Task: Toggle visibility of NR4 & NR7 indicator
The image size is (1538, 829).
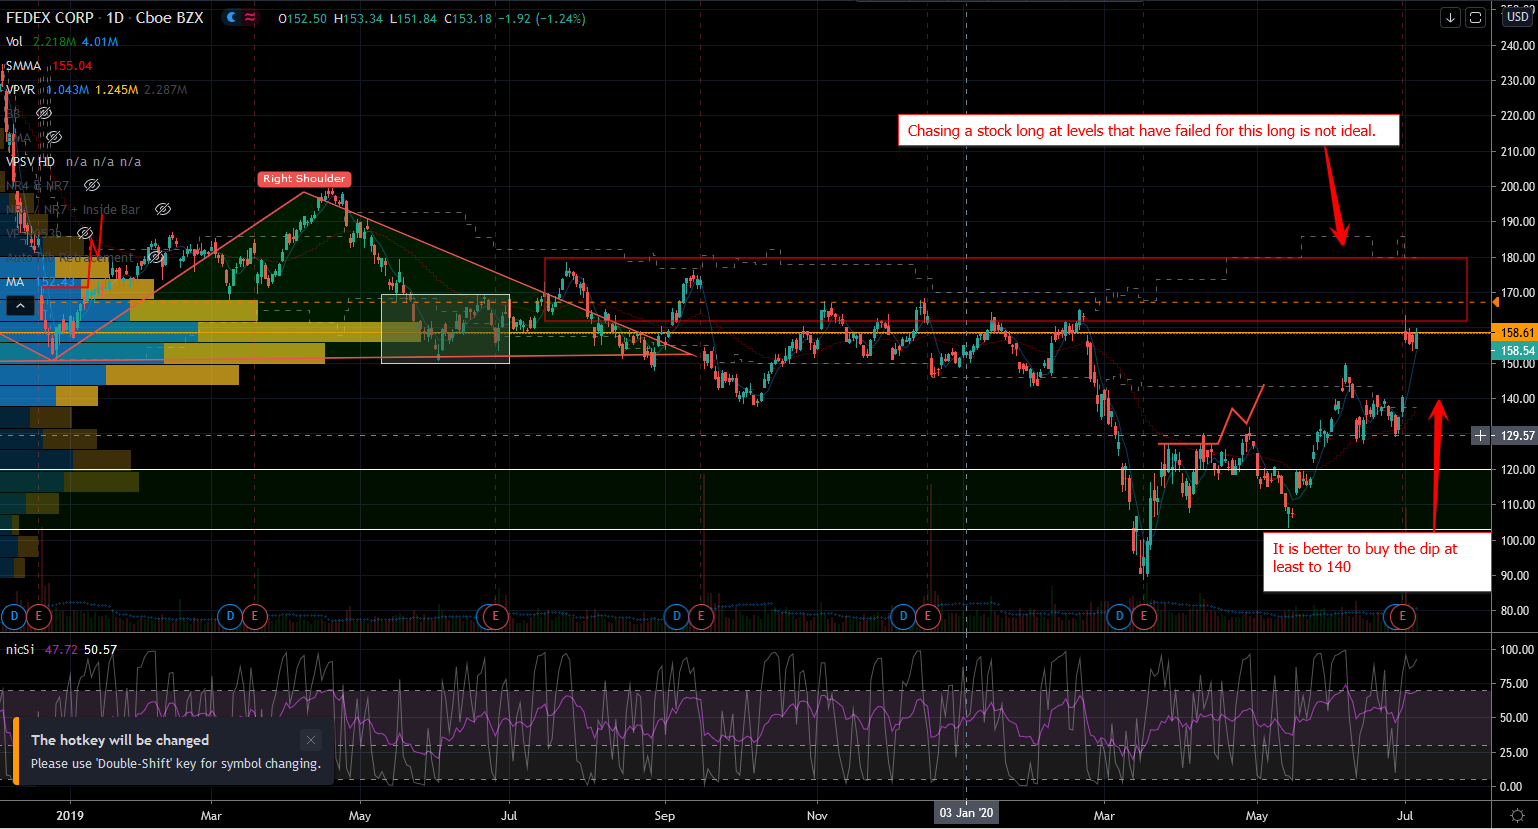Action: point(92,186)
